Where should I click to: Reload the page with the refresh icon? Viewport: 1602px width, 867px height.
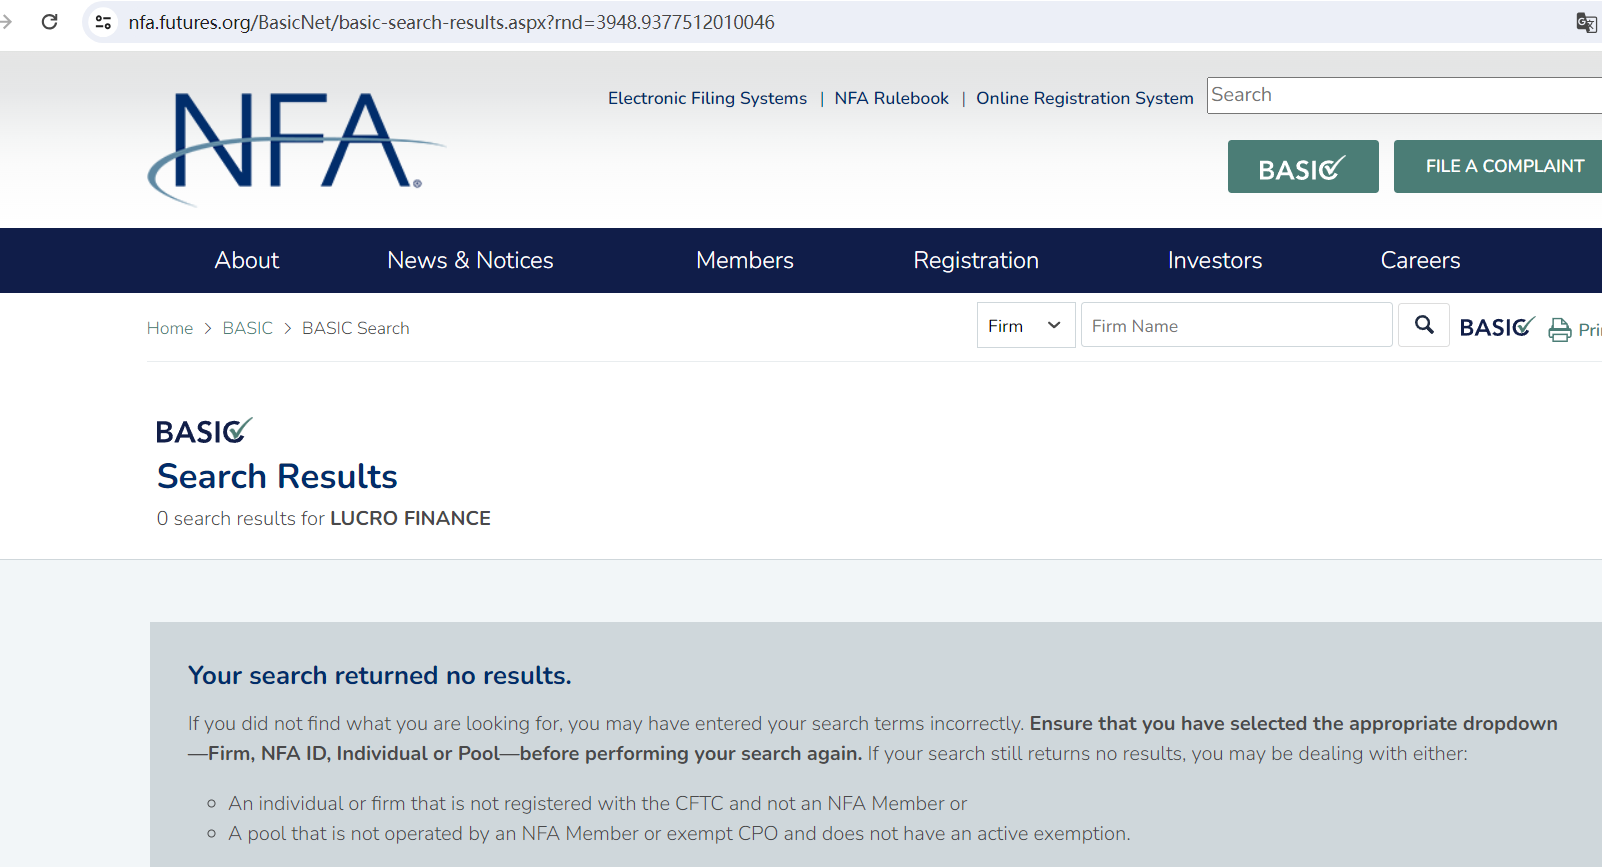[x=49, y=22]
